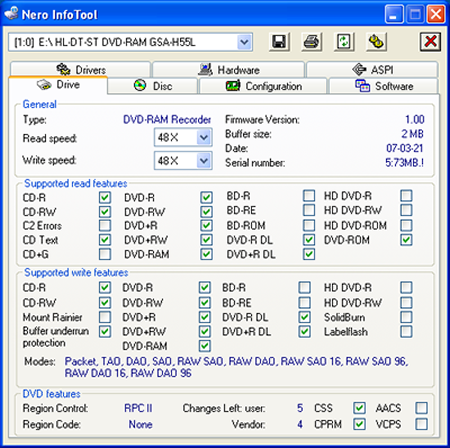This screenshot has height=448, width=450.
Task: Switch to the Configuration tab
Action: 263,86
